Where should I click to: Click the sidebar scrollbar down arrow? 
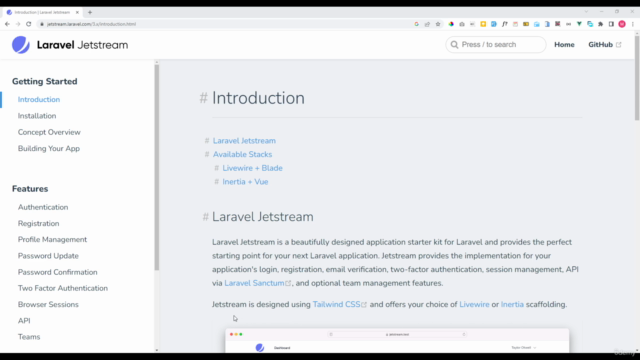pos(157,350)
